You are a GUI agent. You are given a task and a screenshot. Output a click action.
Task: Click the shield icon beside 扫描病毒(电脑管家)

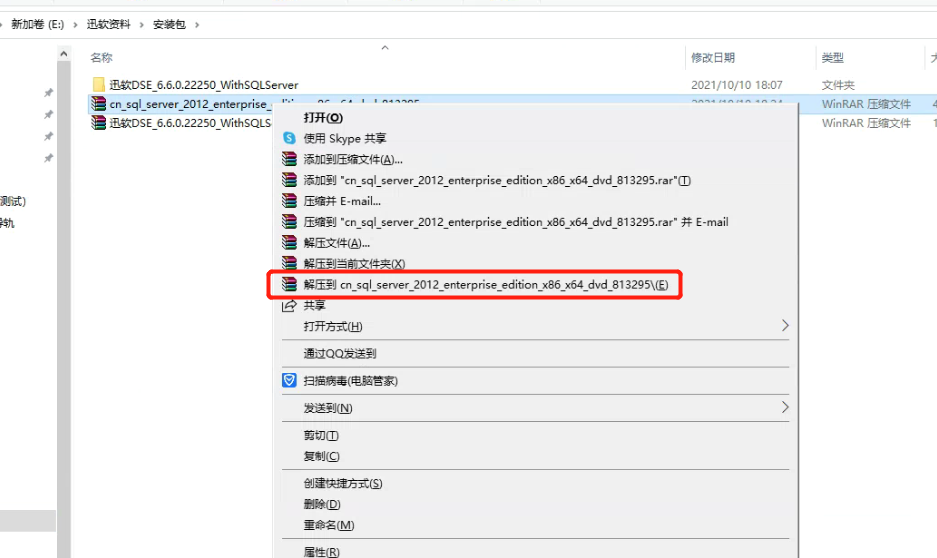click(x=289, y=381)
